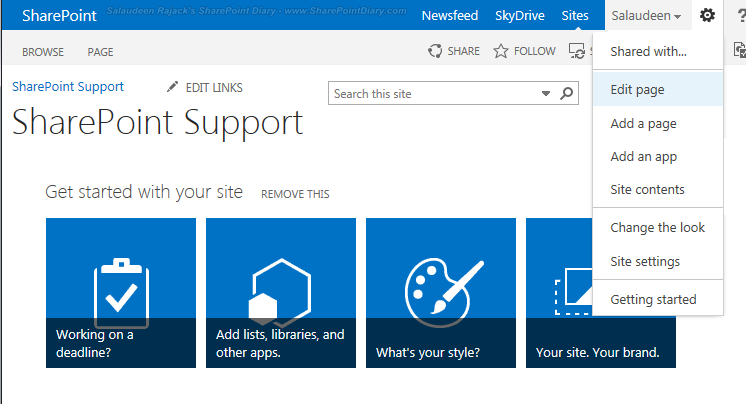Viewport: 746px width, 404px height.
Task: Click the Follow star icon
Action: tap(501, 51)
